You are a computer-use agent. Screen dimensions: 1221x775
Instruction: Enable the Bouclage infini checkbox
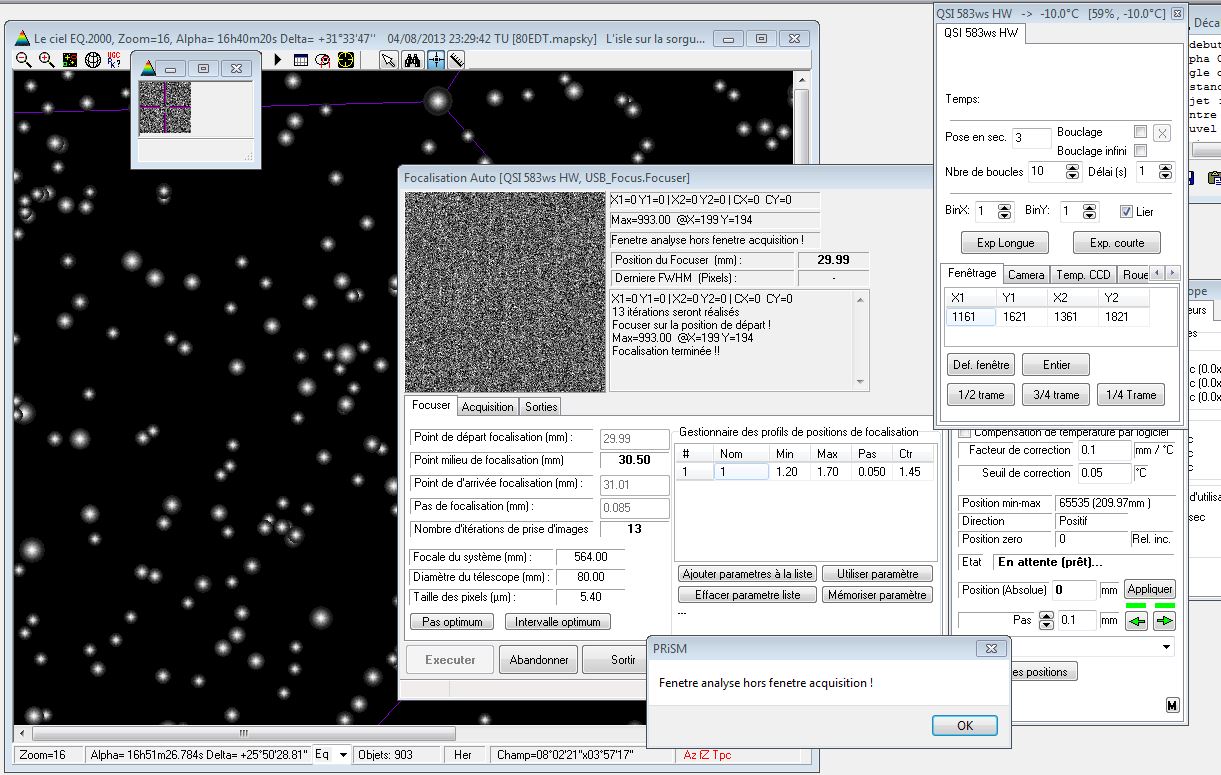tap(1140, 151)
